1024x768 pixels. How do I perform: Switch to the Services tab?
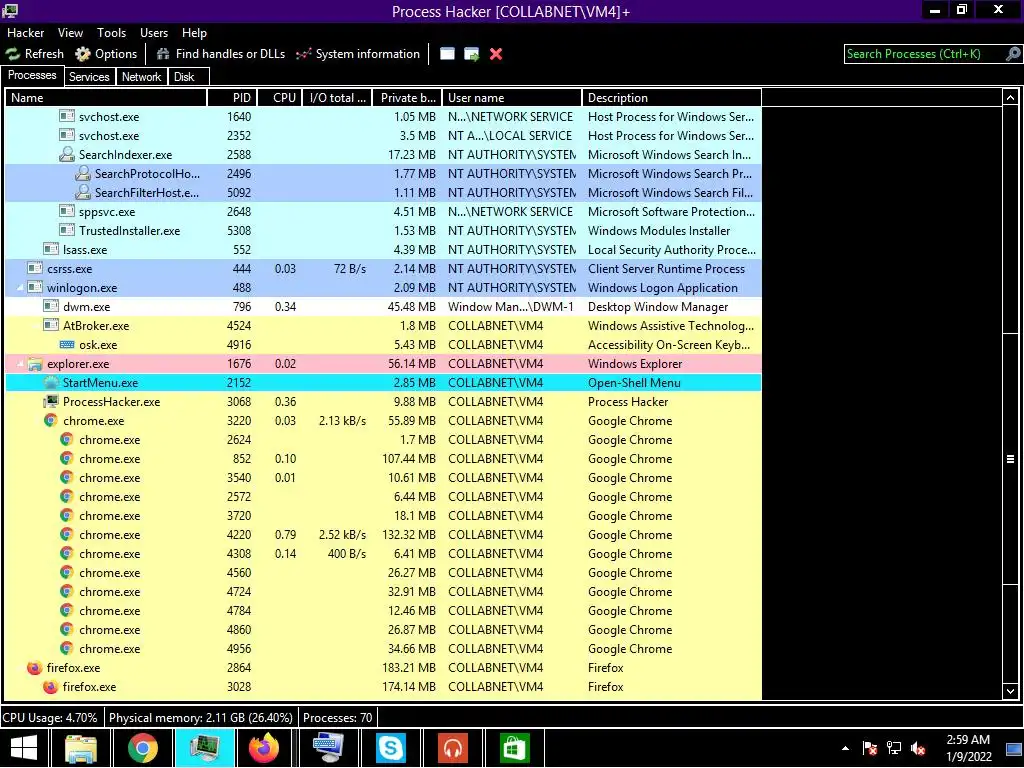(x=89, y=76)
